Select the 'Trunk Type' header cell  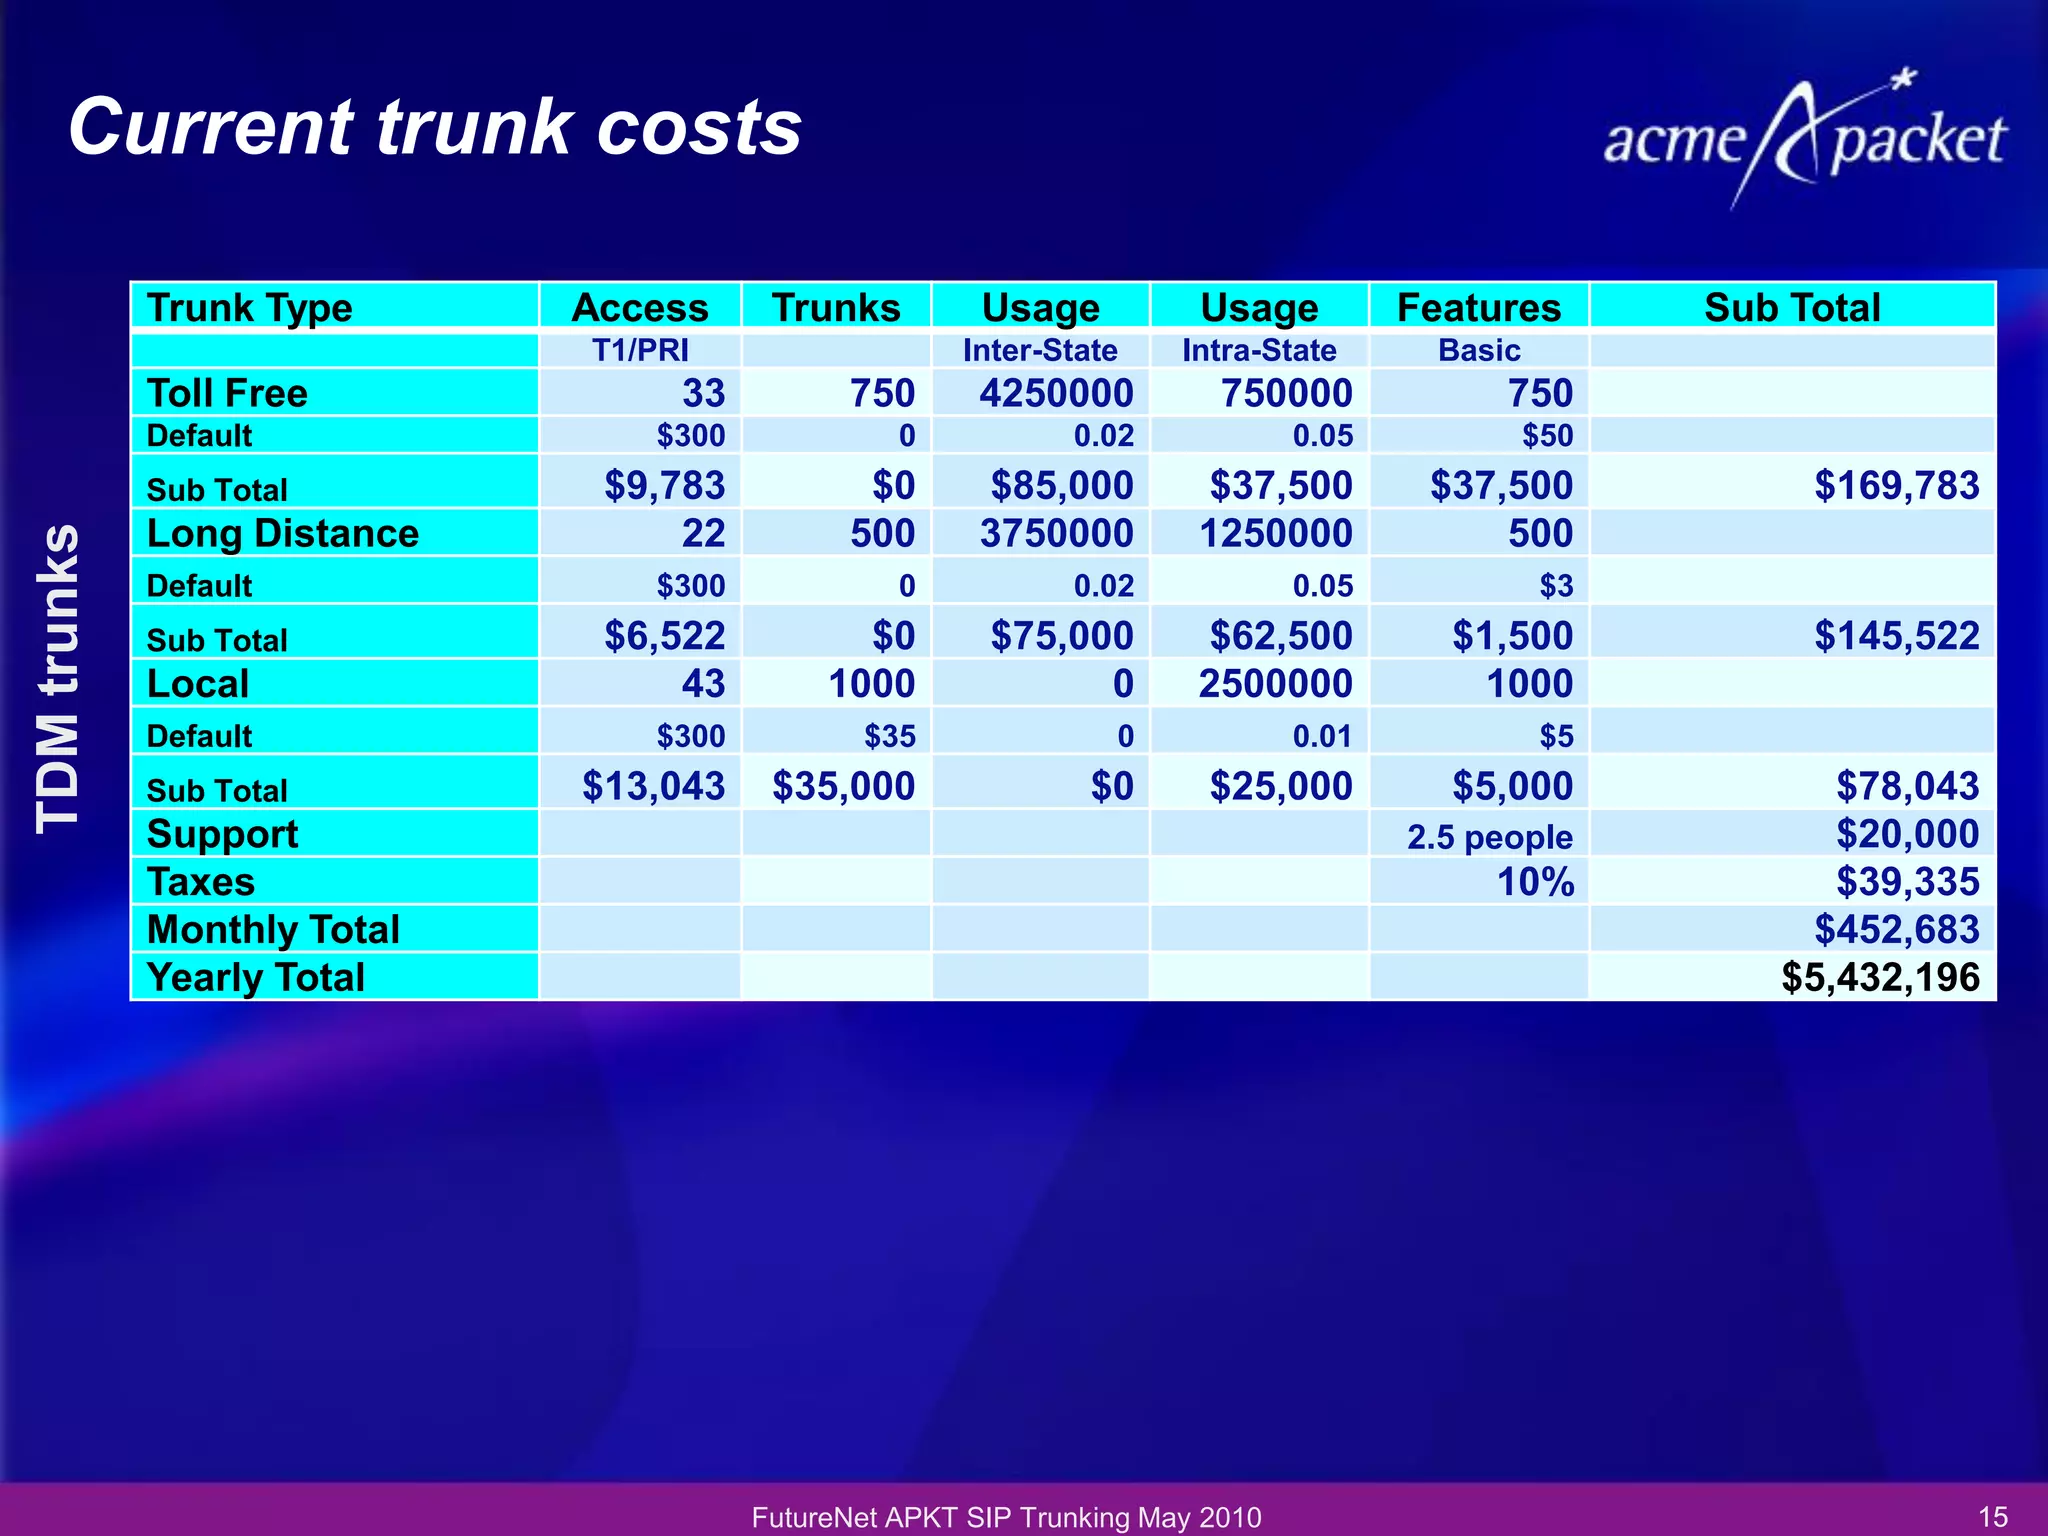(335, 307)
